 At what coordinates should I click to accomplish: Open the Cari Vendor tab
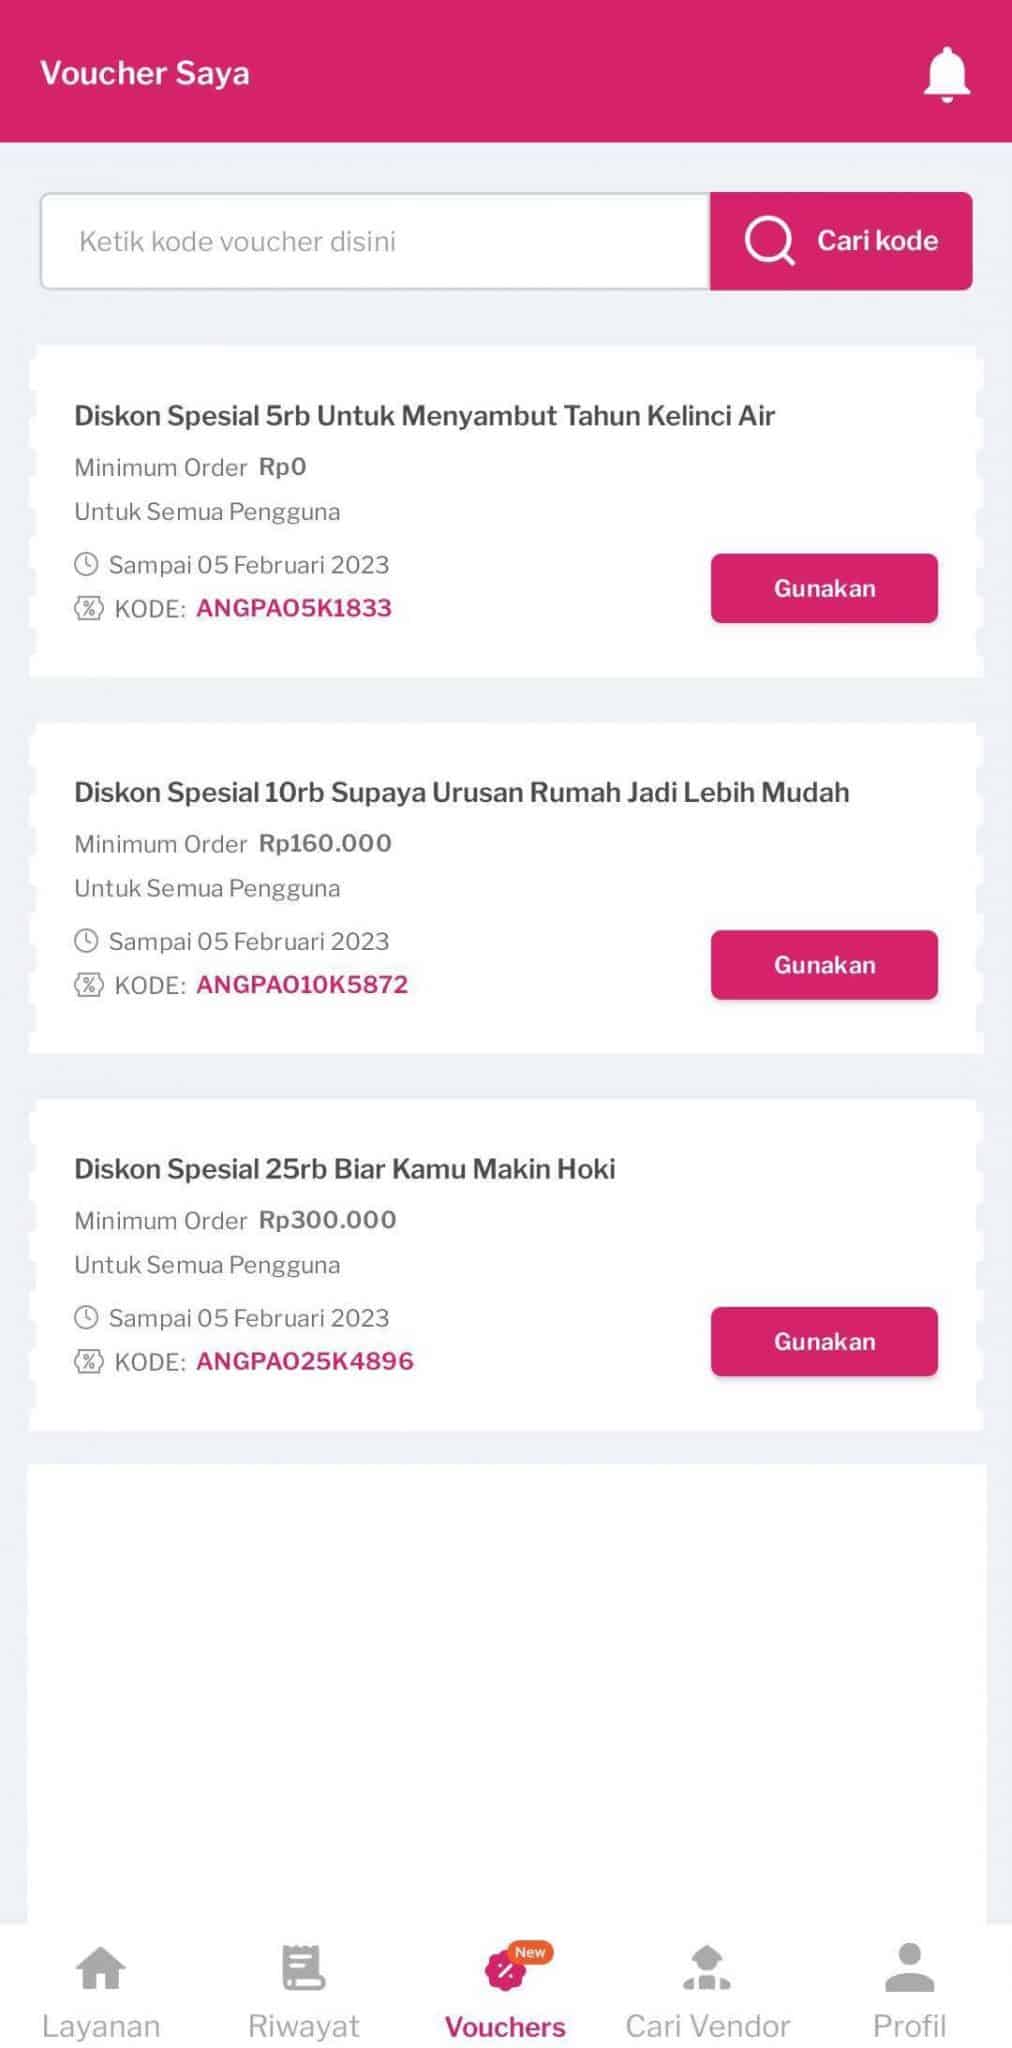pos(707,1992)
